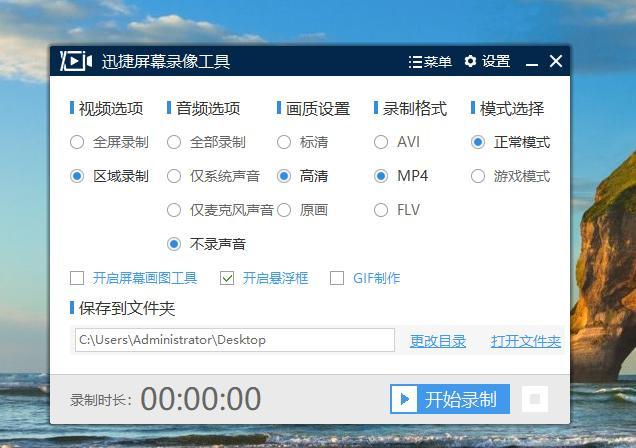Set quality to 高清
This screenshot has width=636, height=448.
pos(284,176)
